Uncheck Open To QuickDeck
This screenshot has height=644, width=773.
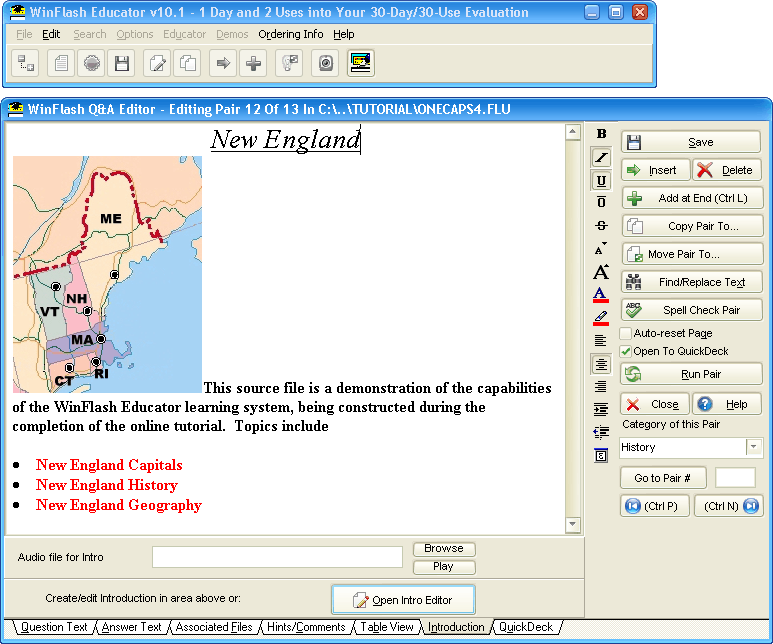626,351
